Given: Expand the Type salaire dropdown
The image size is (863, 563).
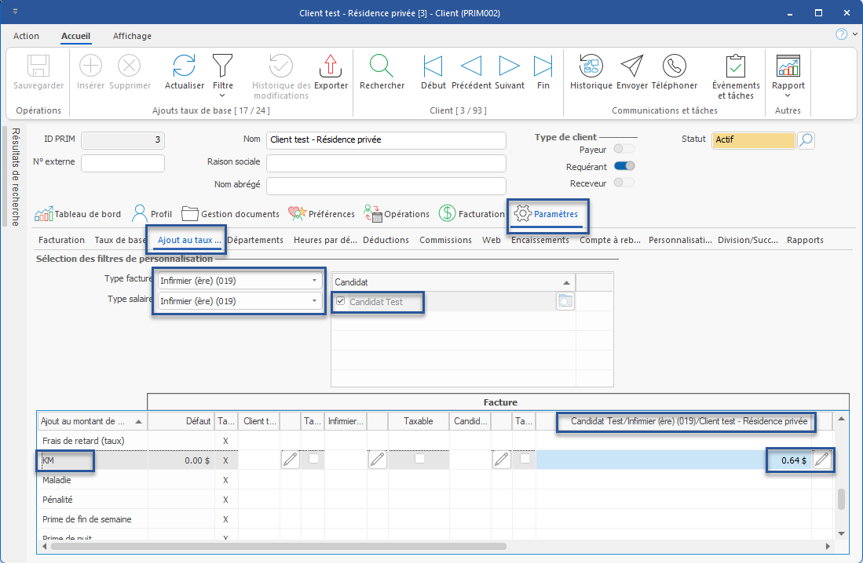Looking at the screenshot, I should point(315,301).
